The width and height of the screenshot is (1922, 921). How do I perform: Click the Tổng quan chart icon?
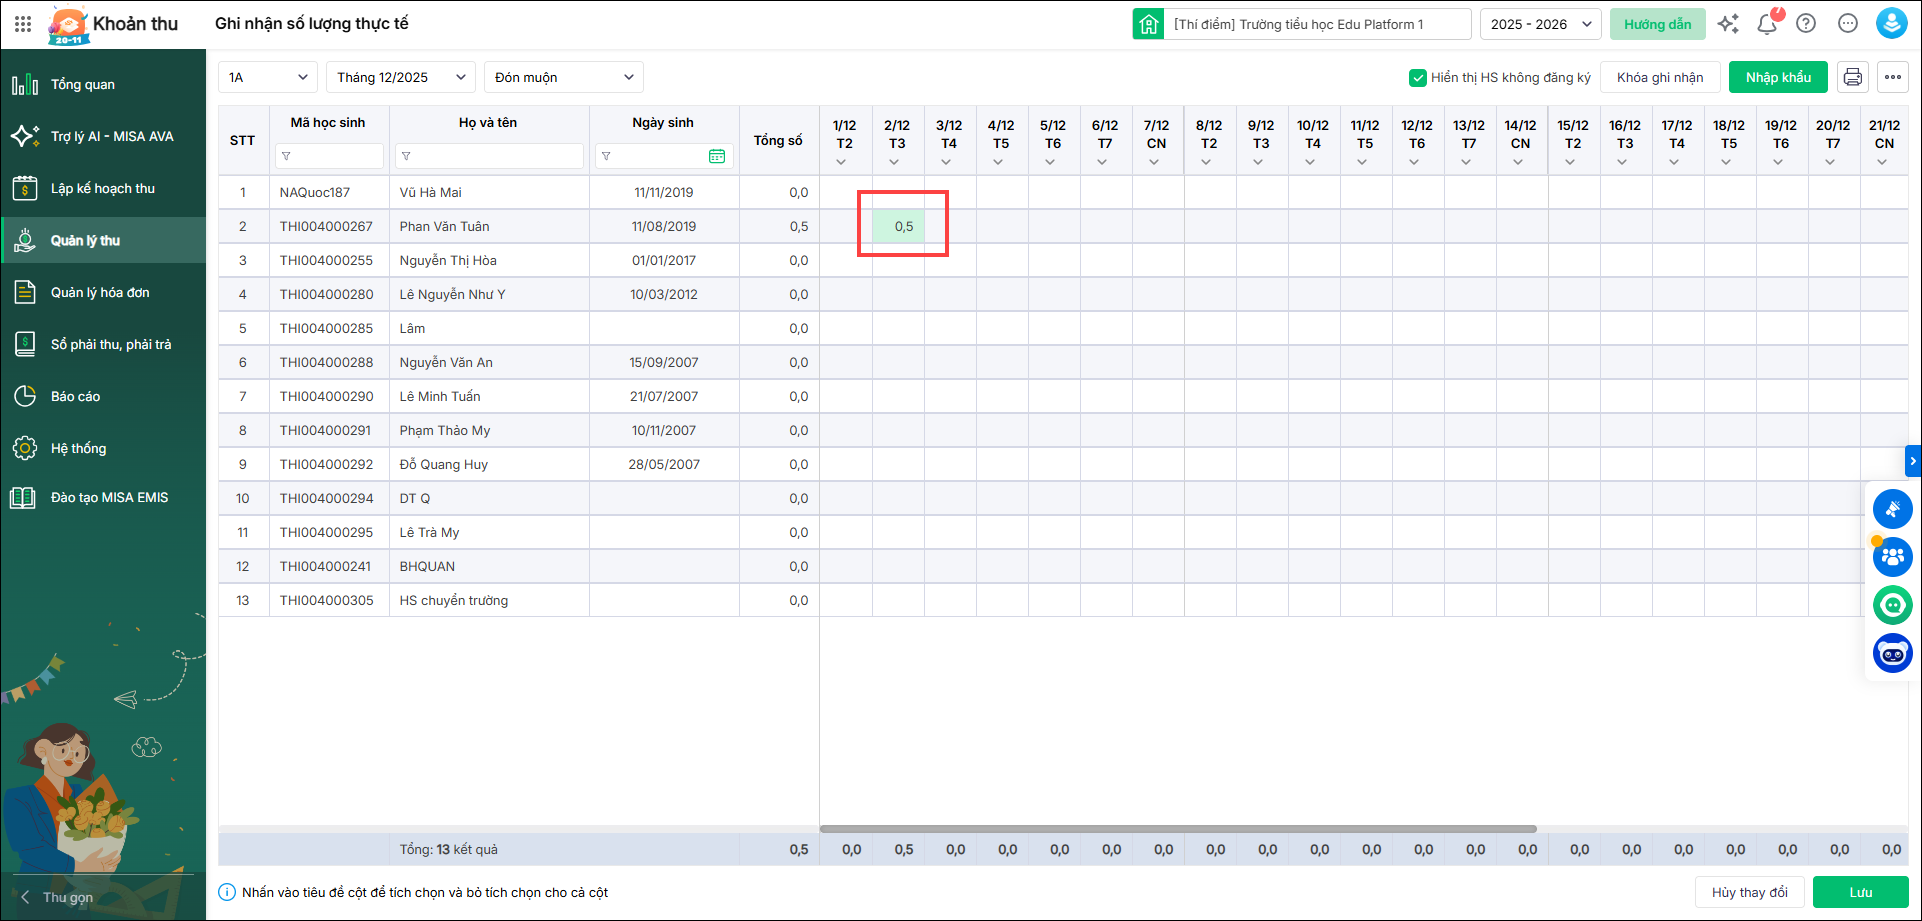(25, 84)
